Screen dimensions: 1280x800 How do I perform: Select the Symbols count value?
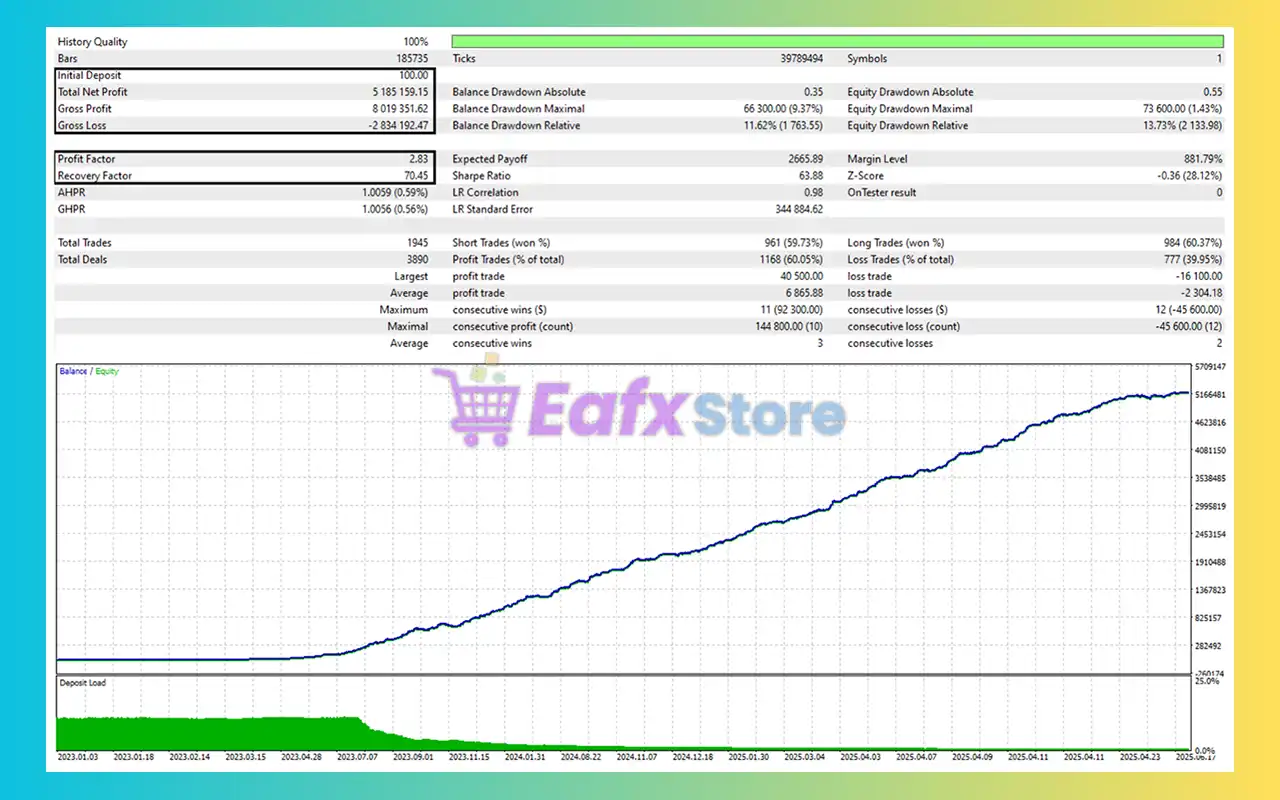[x=1218, y=58]
